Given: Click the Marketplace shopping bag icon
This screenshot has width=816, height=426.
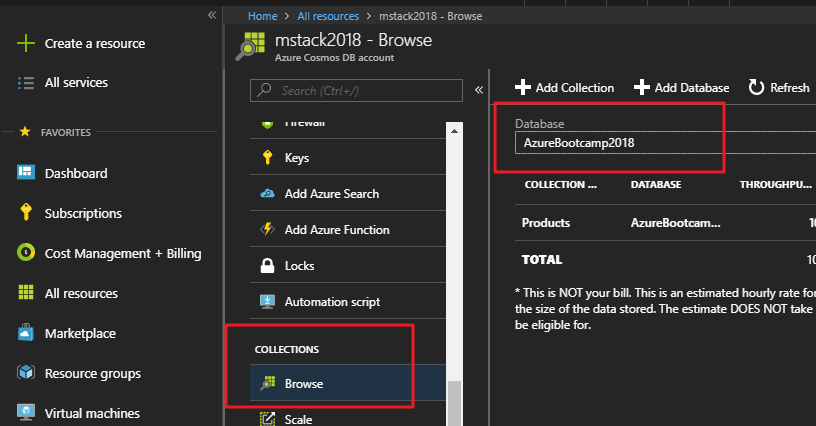Looking at the screenshot, I should point(26,332).
